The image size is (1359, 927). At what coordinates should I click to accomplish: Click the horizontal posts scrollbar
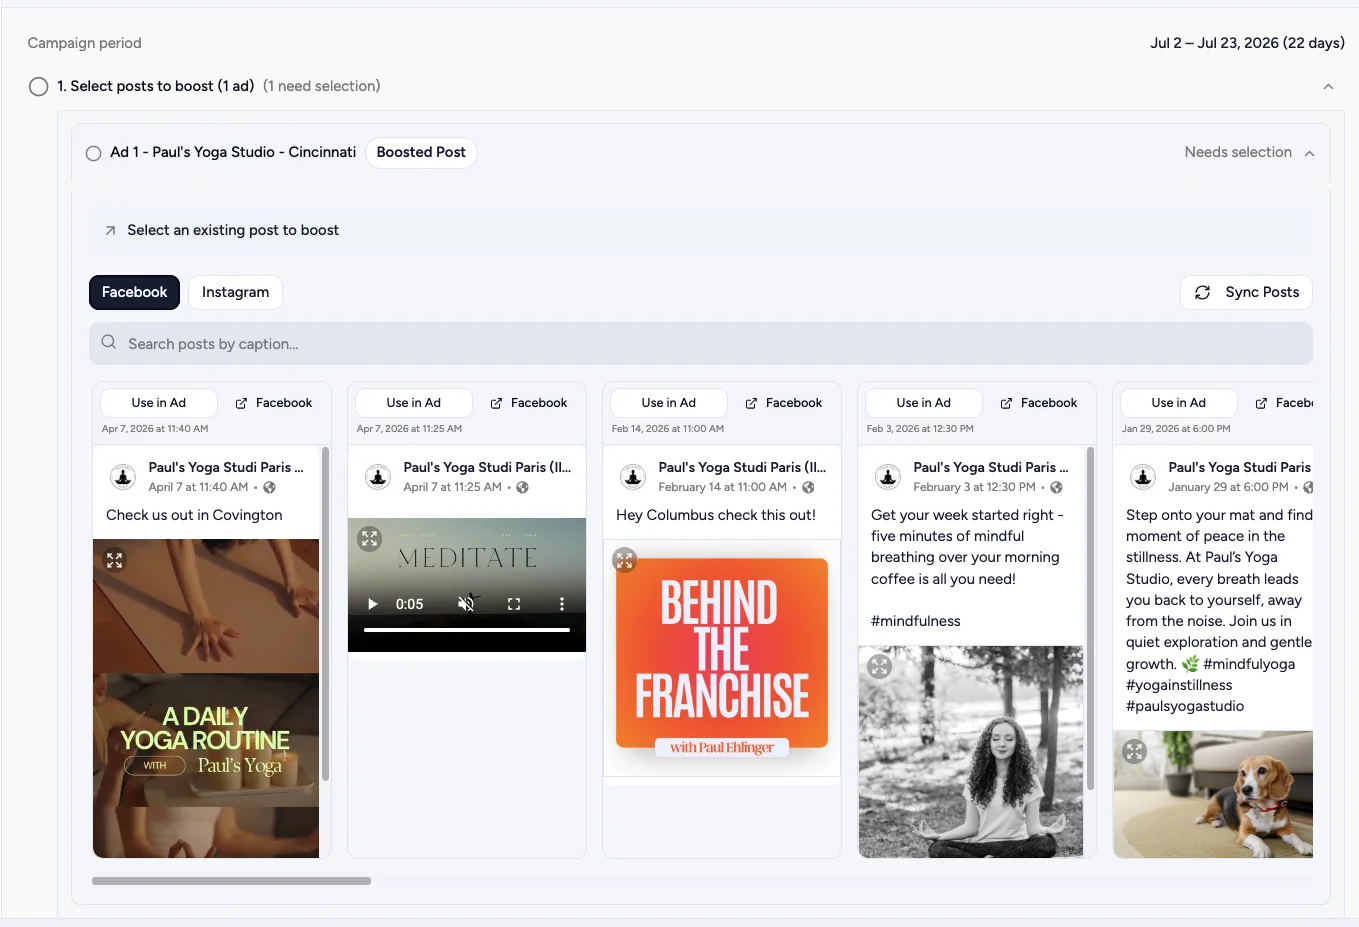(x=231, y=881)
